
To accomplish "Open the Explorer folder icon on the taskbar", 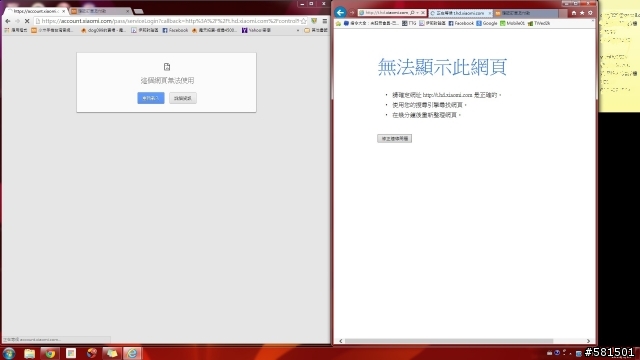I will point(29,353).
